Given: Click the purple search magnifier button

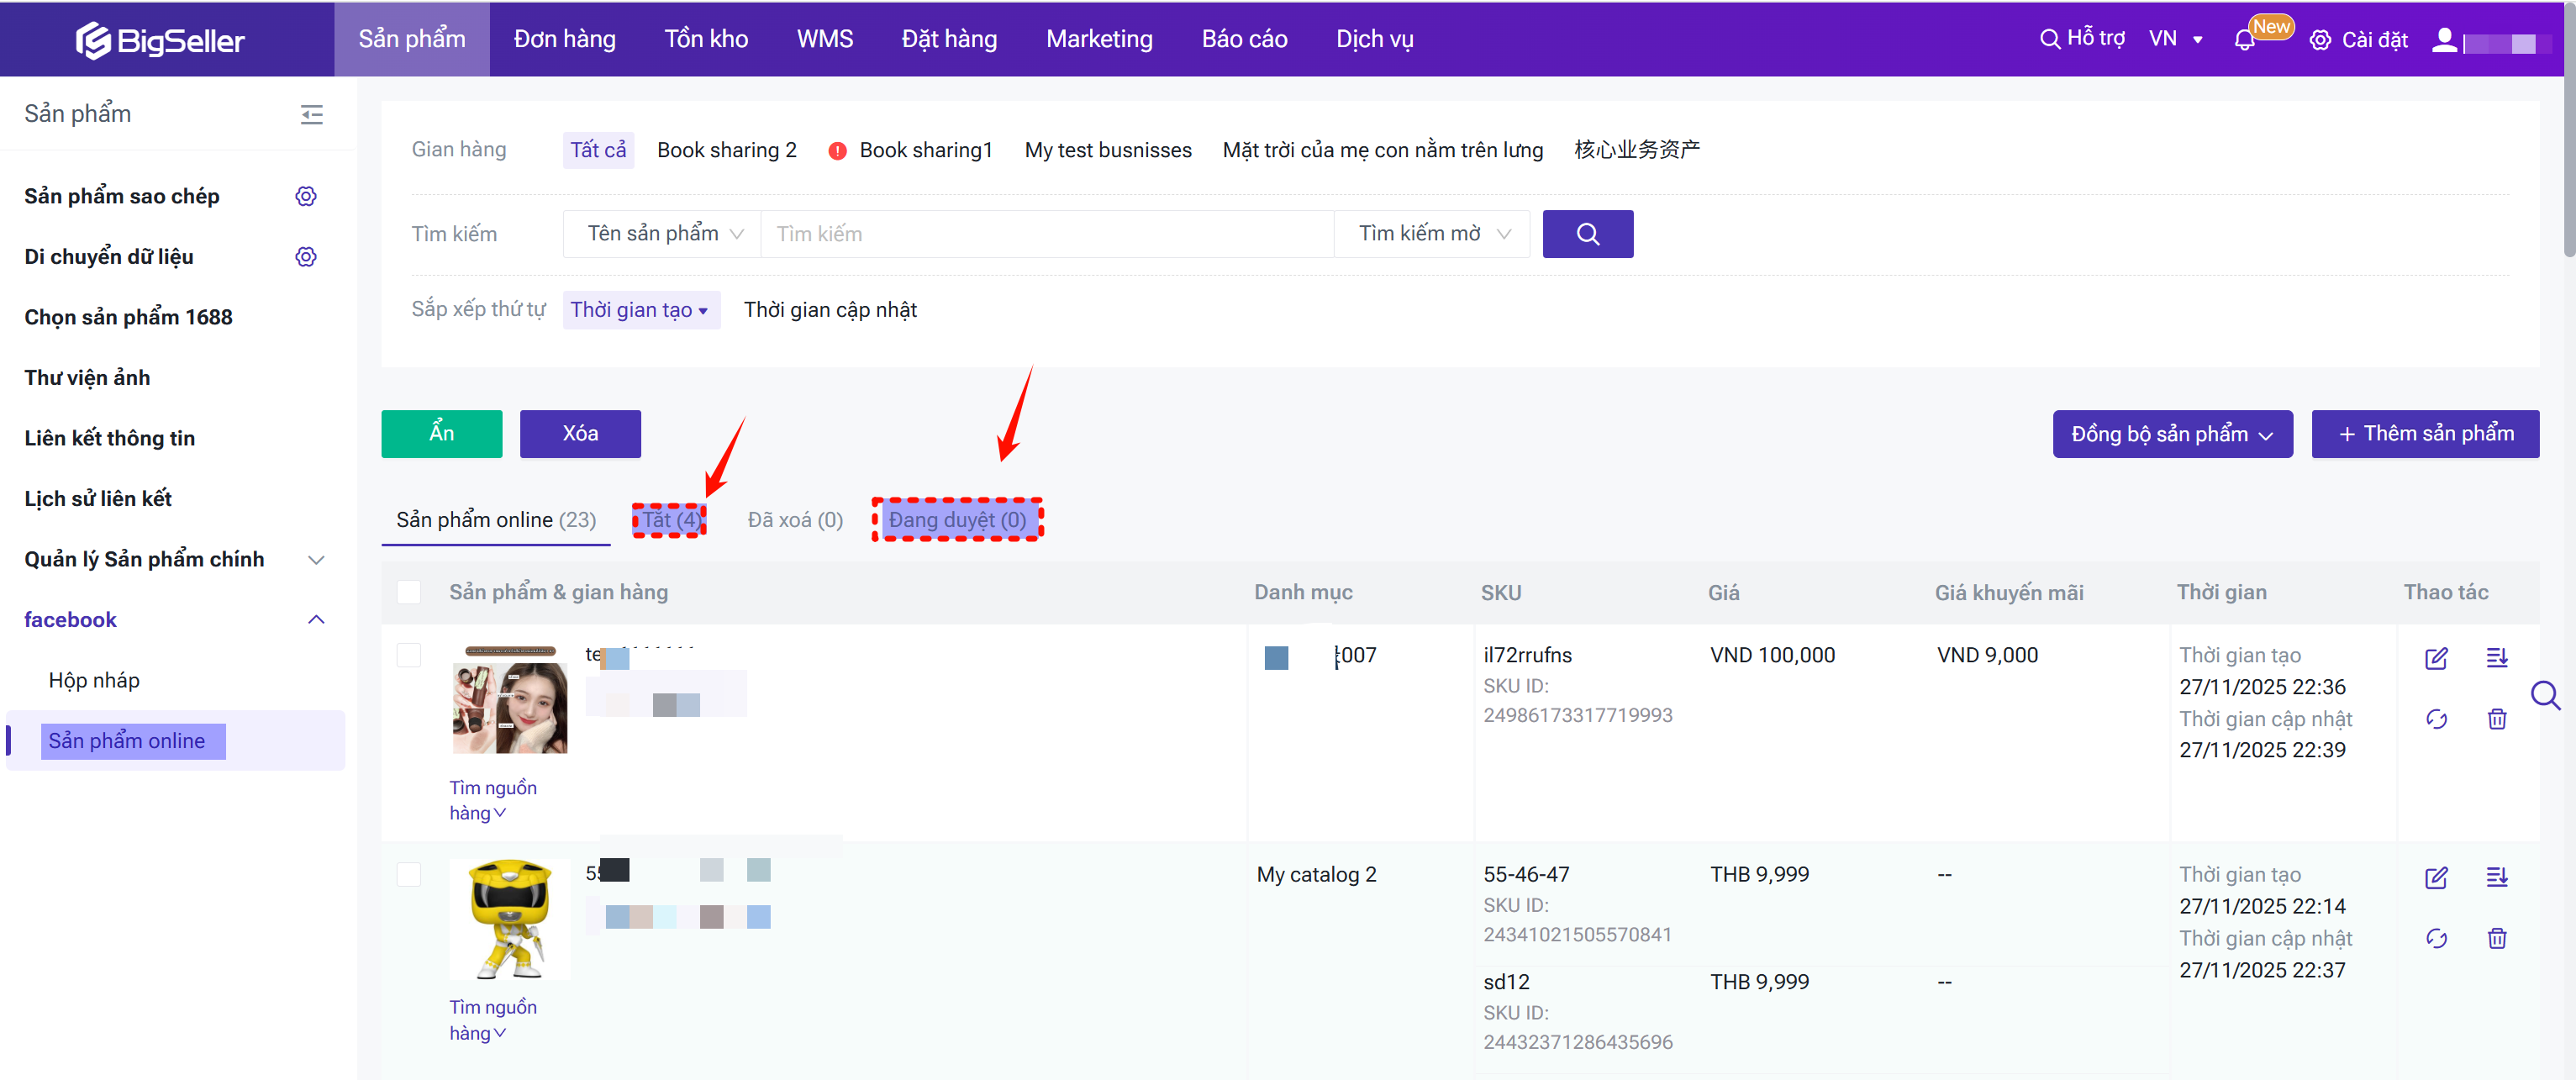Looking at the screenshot, I should (x=1587, y=234).
